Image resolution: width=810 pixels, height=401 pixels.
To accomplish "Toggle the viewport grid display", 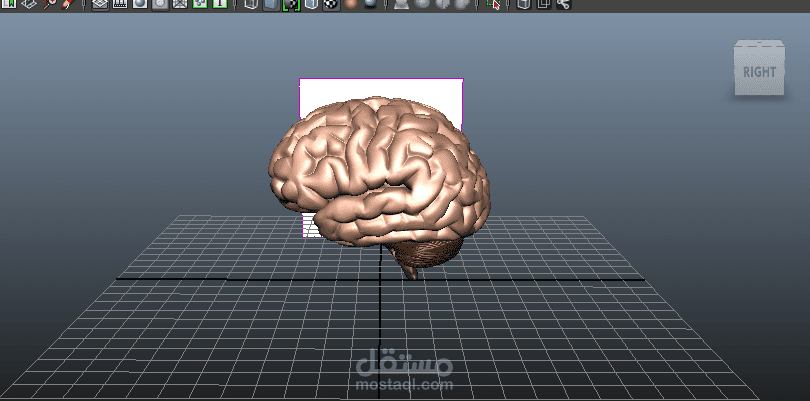I will [x=100, y=4].
